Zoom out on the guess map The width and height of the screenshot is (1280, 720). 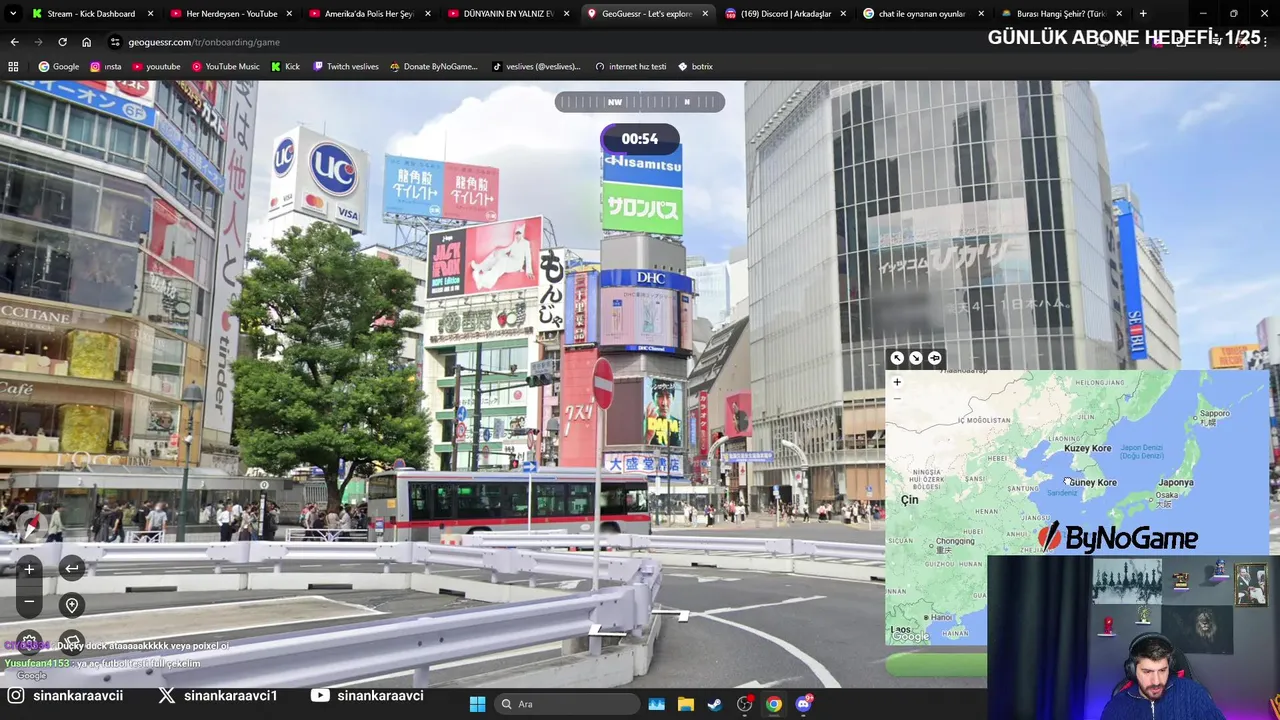coord(897,398)
